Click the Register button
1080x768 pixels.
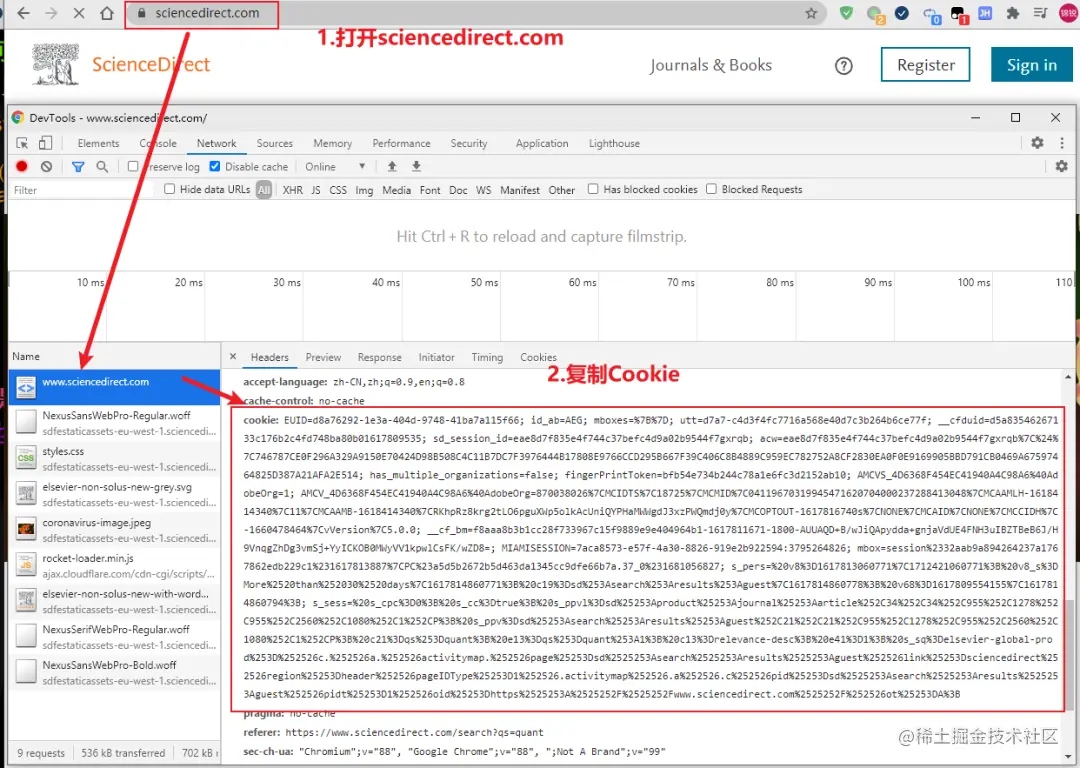click(x=926, y=65)
